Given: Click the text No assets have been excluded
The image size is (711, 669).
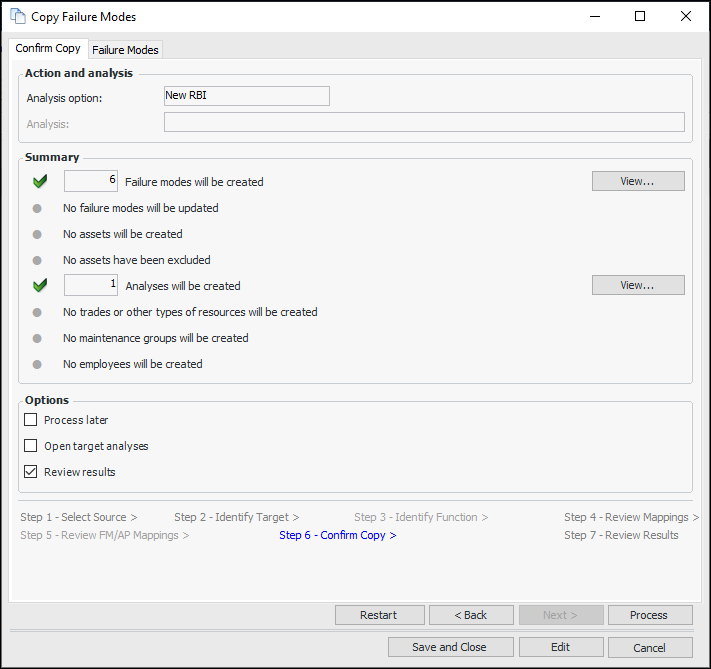Looking at the screenshot, I should point(136,260).
